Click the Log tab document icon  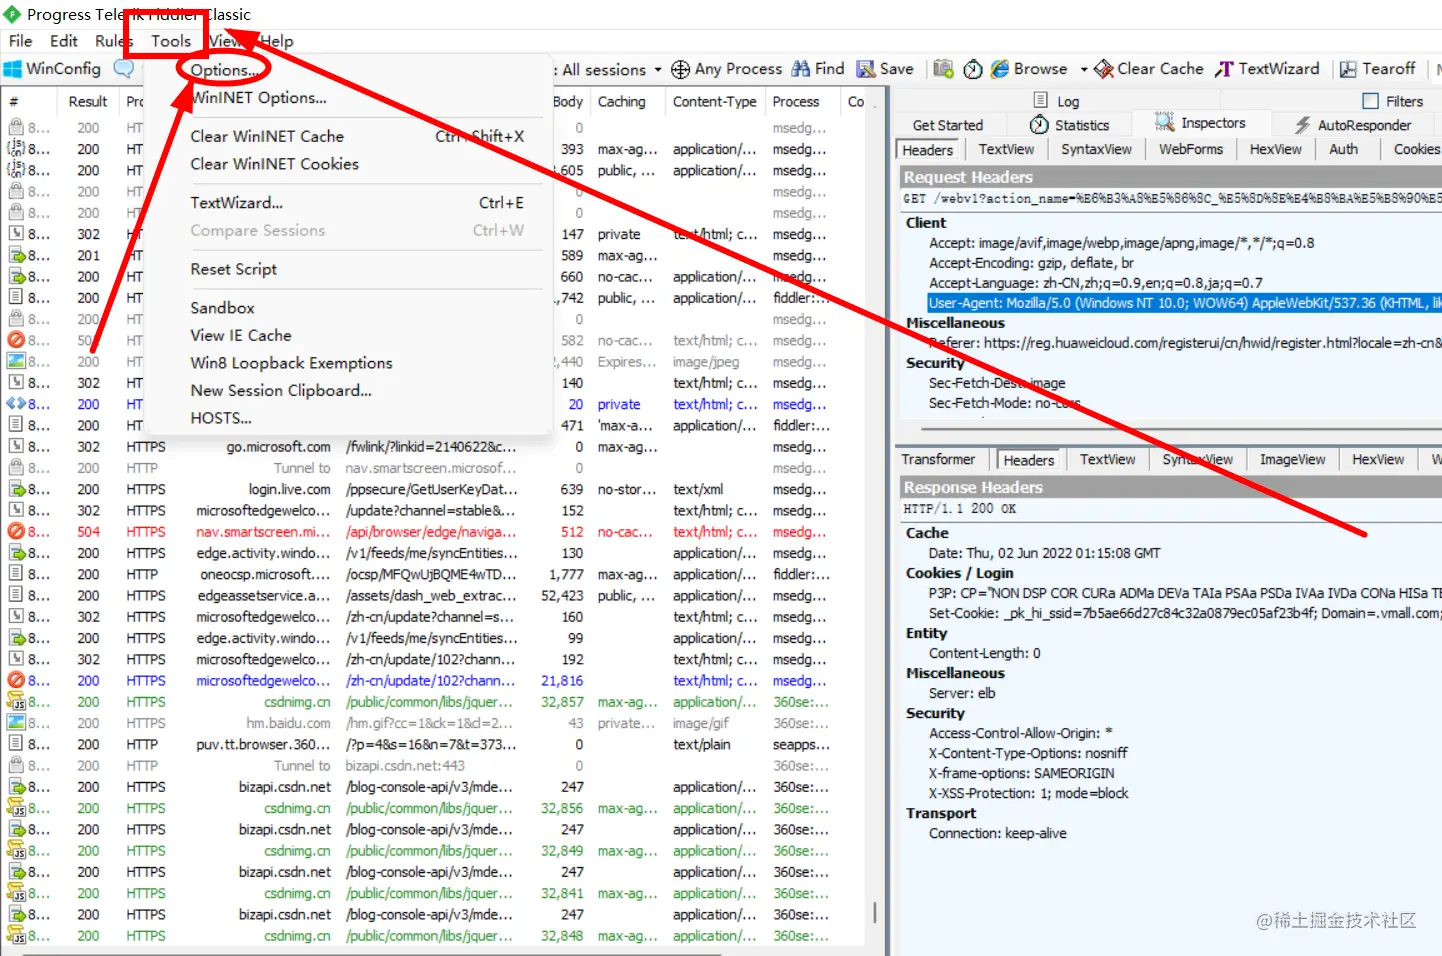(1041, 101)
